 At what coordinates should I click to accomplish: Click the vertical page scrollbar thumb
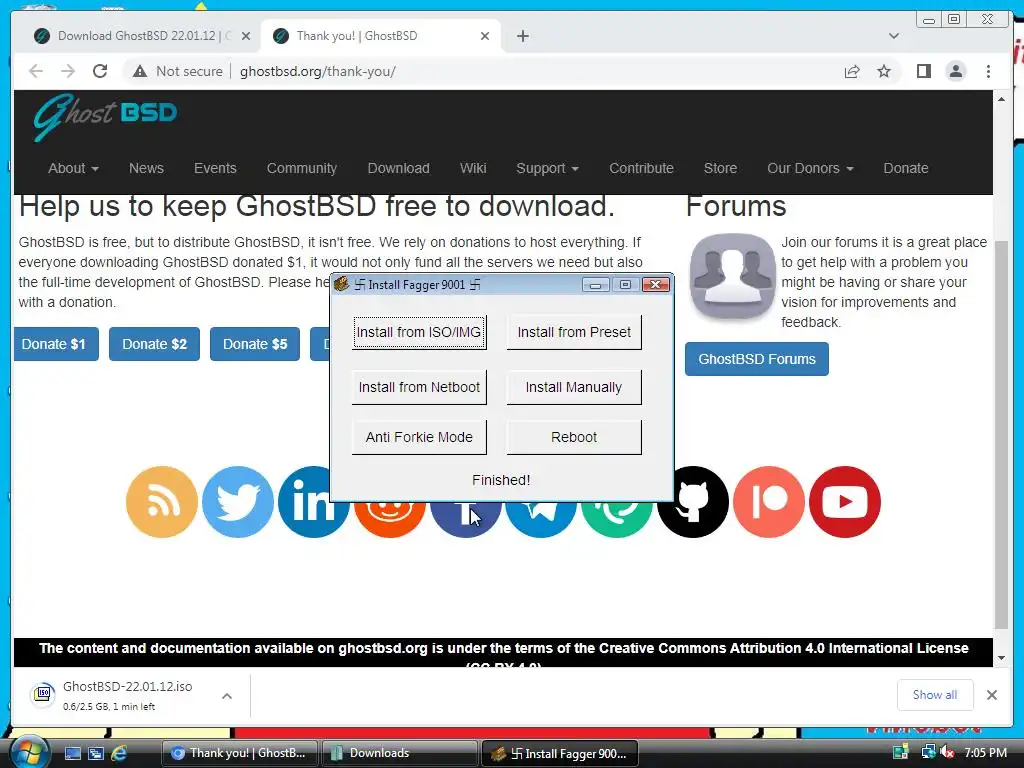click(1001, 434)
